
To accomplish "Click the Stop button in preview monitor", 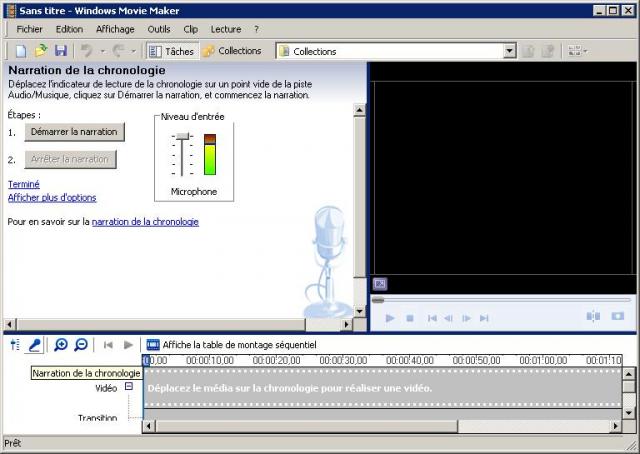I will pos(410,318).
